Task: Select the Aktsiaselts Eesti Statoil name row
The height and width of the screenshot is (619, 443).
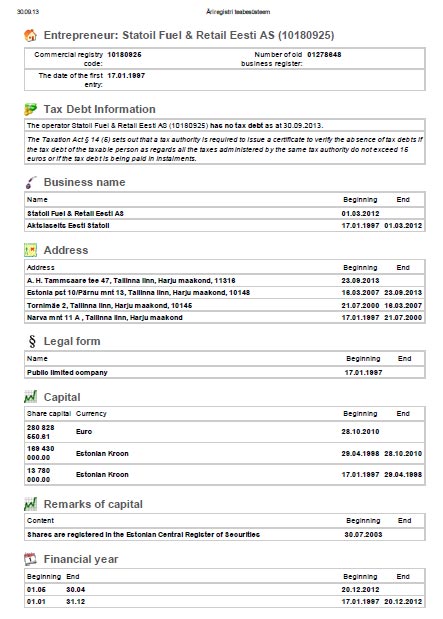Action: (x=225, y=225)
